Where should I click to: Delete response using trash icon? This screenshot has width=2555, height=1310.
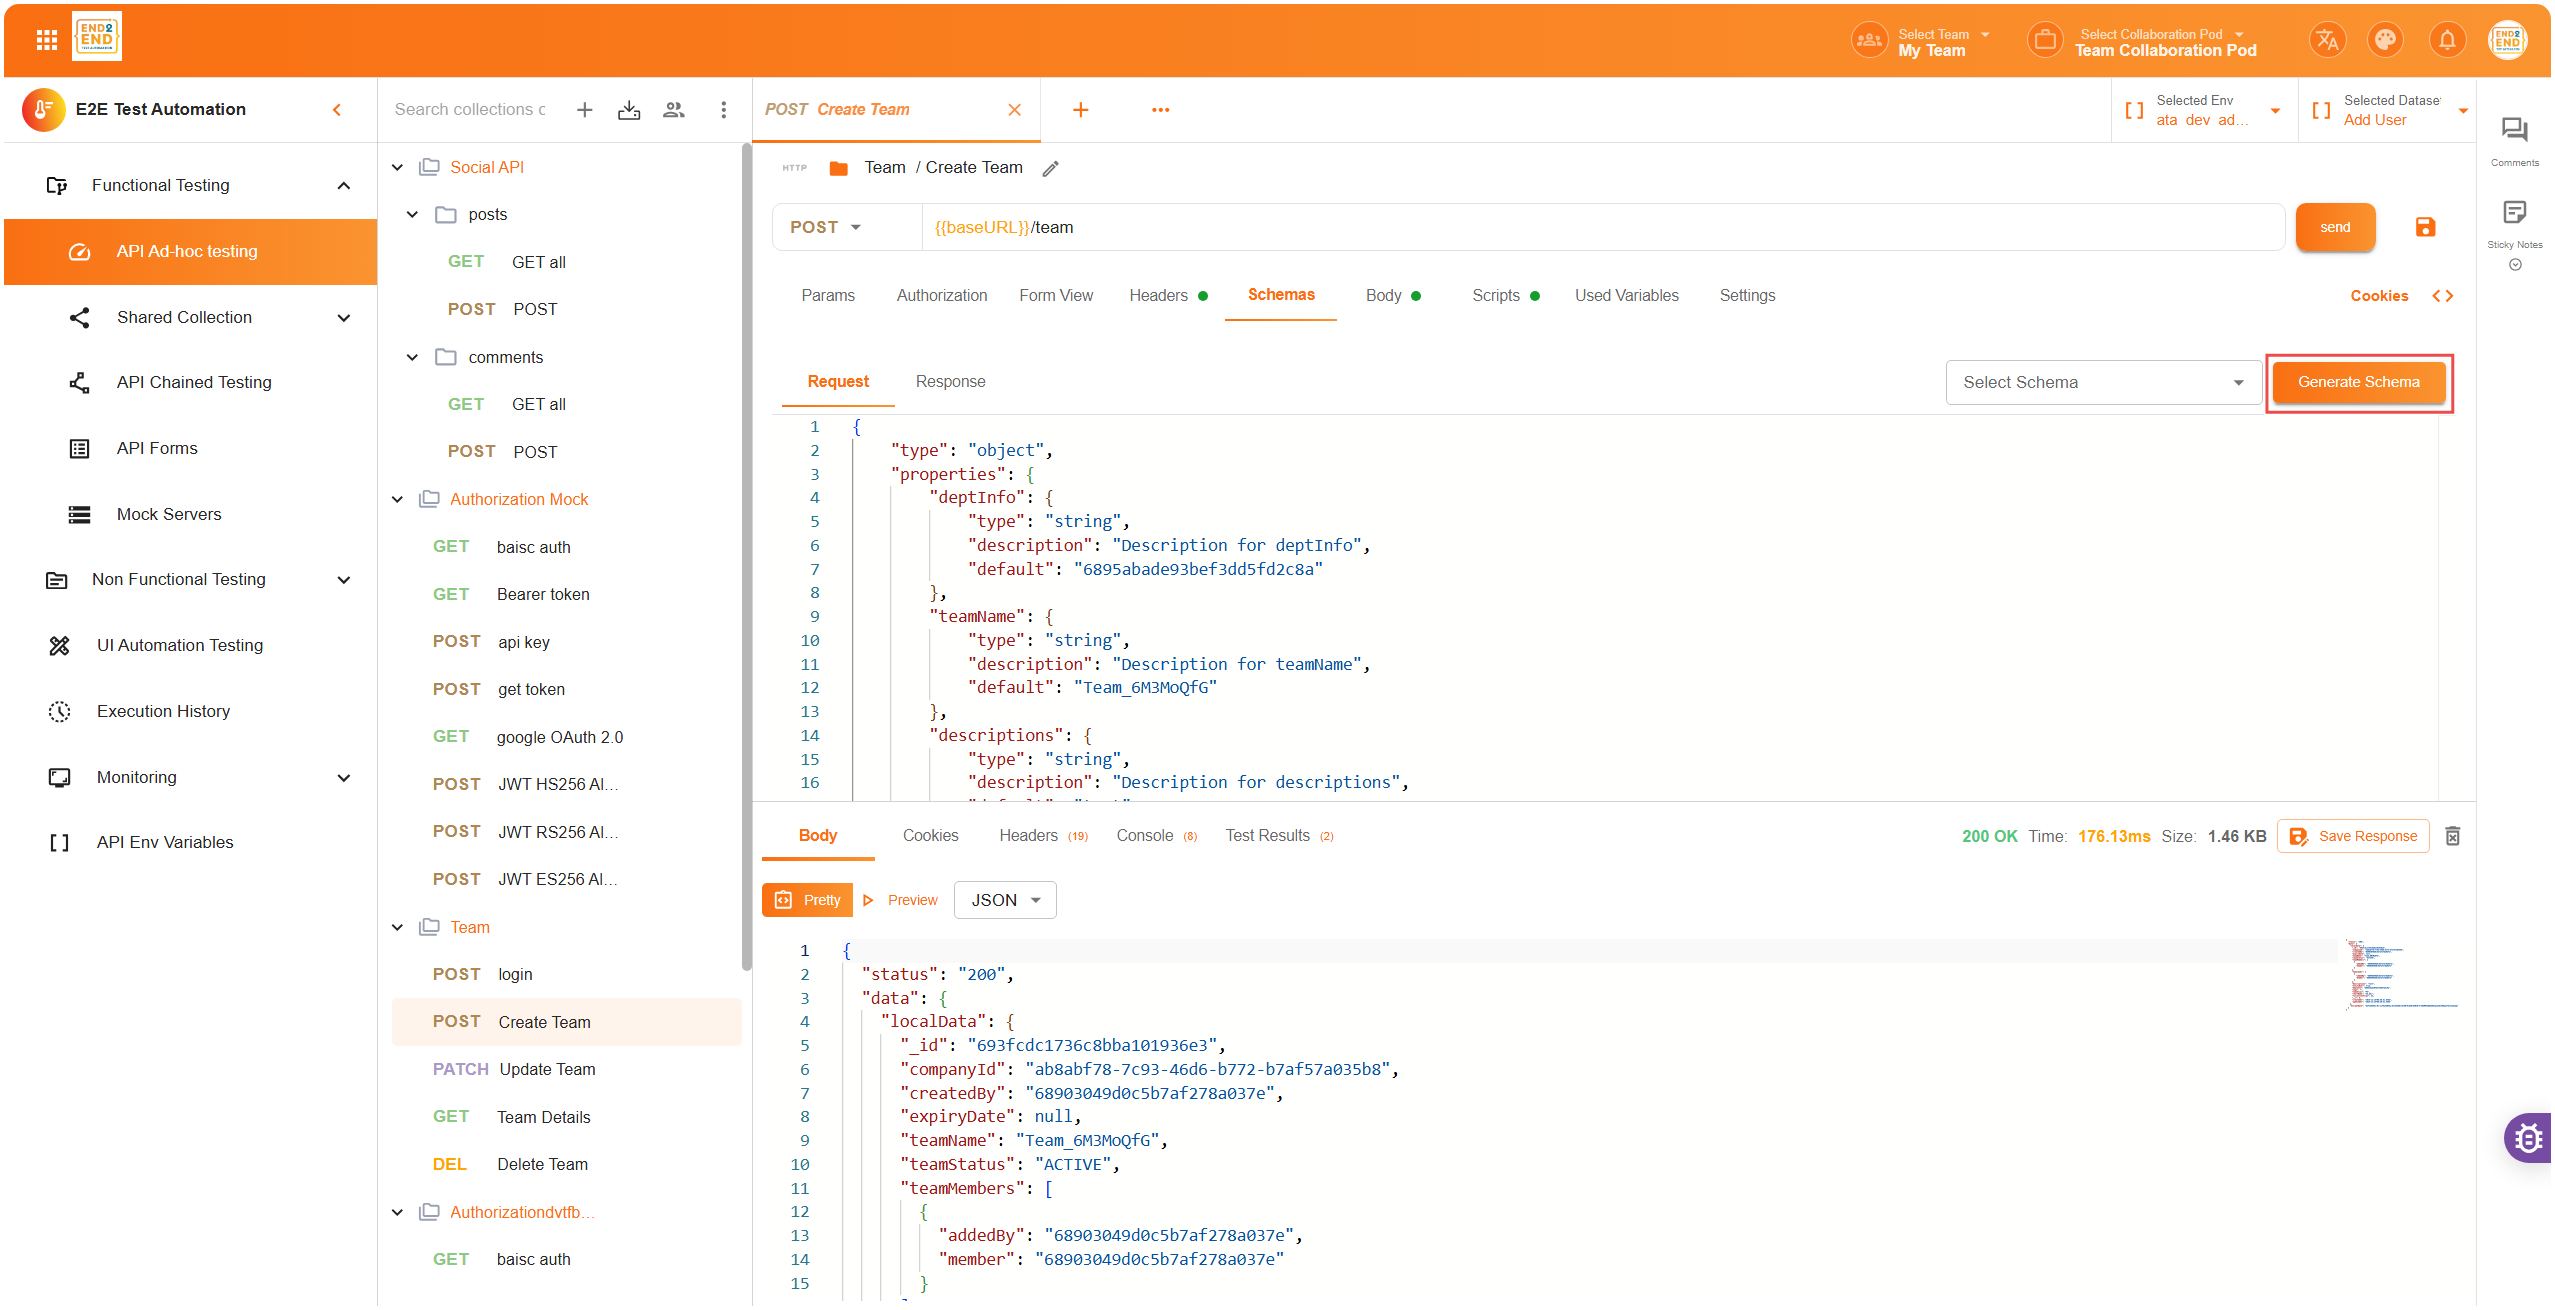click(x=2452, y=836)
